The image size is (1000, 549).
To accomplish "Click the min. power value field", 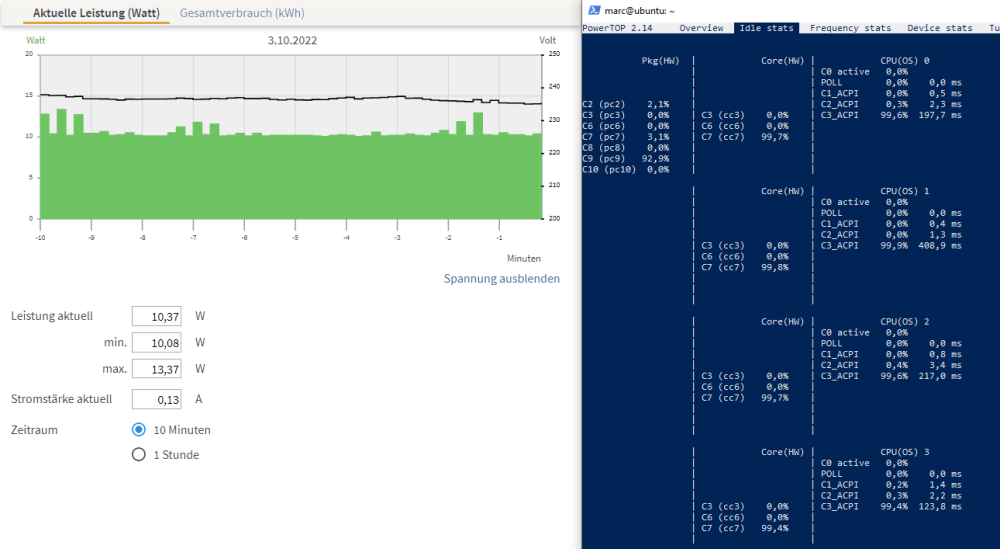I will (156, 342).
